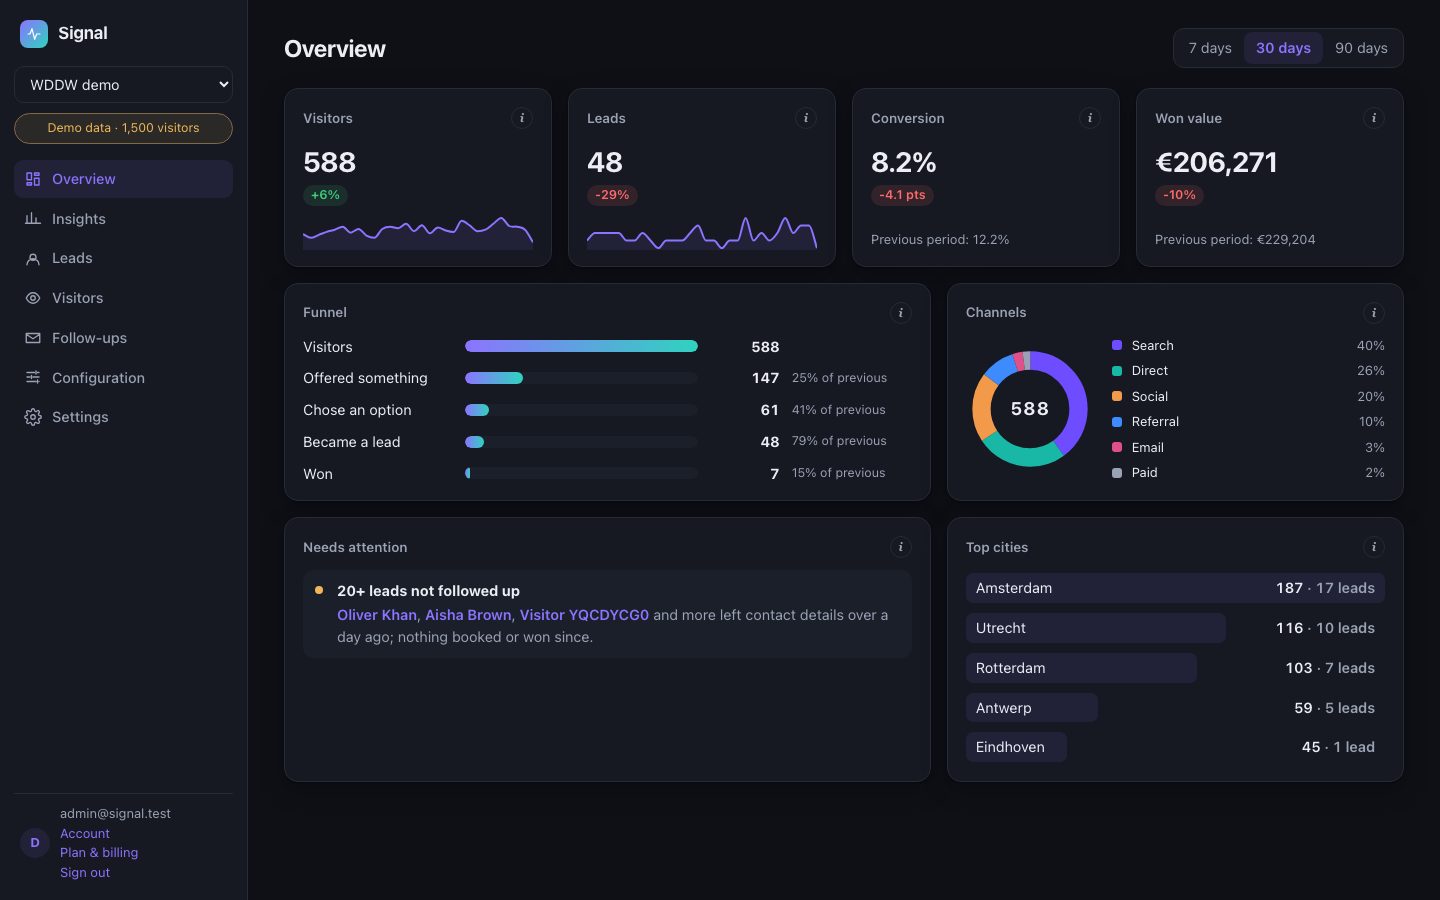
Task: Click 'Chose an option' funnel label
Action: click(357, 410)
